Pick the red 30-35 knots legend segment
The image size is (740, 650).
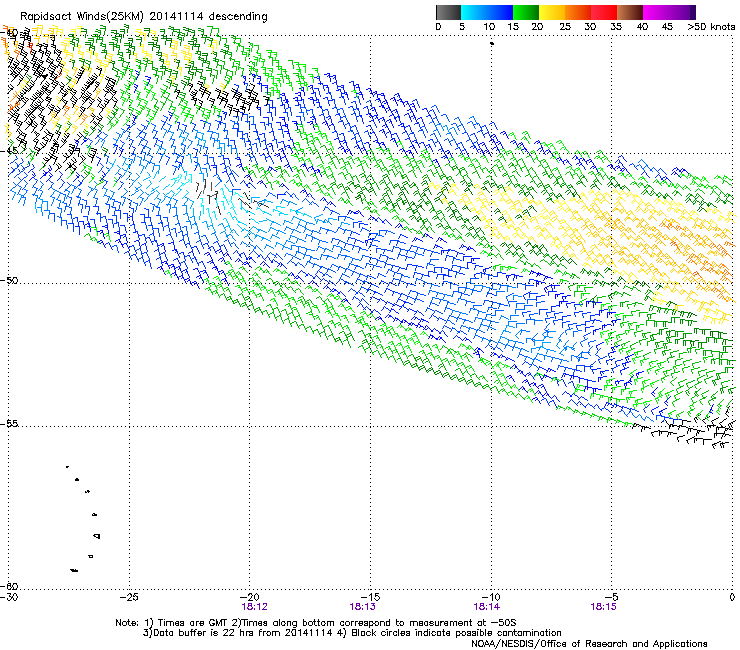(x=604, y=12)
